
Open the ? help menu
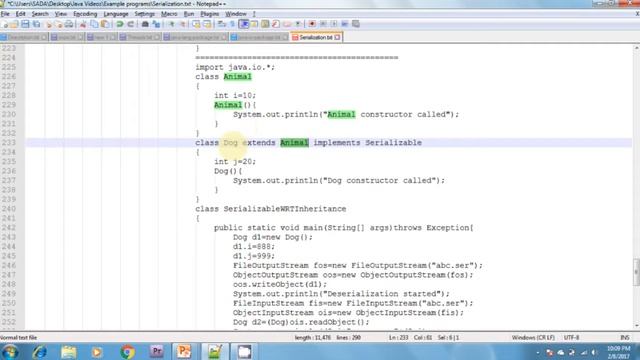(x=254, y=14)
